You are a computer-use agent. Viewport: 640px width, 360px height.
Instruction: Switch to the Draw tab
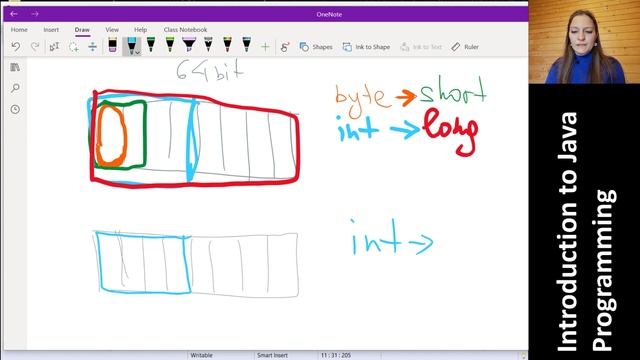coord(82,30)
